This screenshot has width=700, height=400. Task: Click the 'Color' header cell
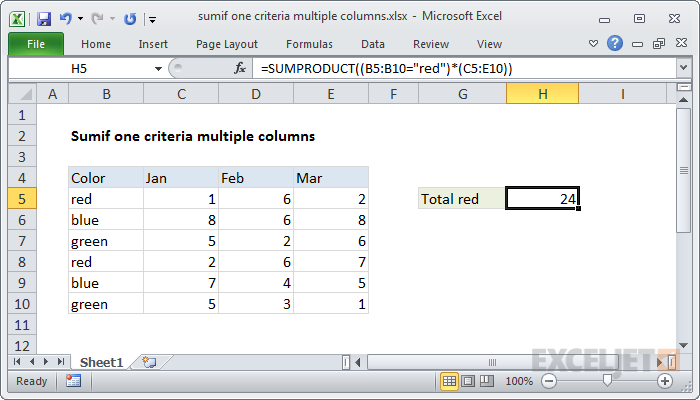coord(106,178)
